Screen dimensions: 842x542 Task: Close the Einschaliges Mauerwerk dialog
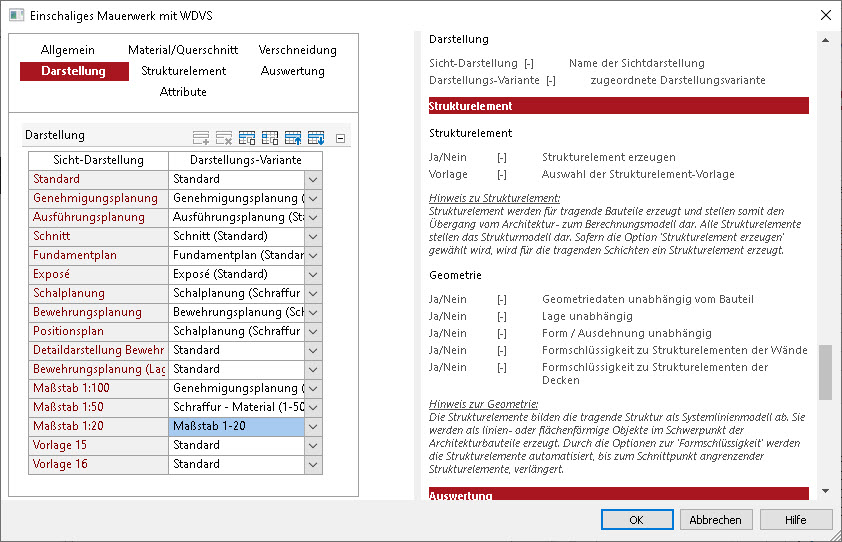(826, 15)
